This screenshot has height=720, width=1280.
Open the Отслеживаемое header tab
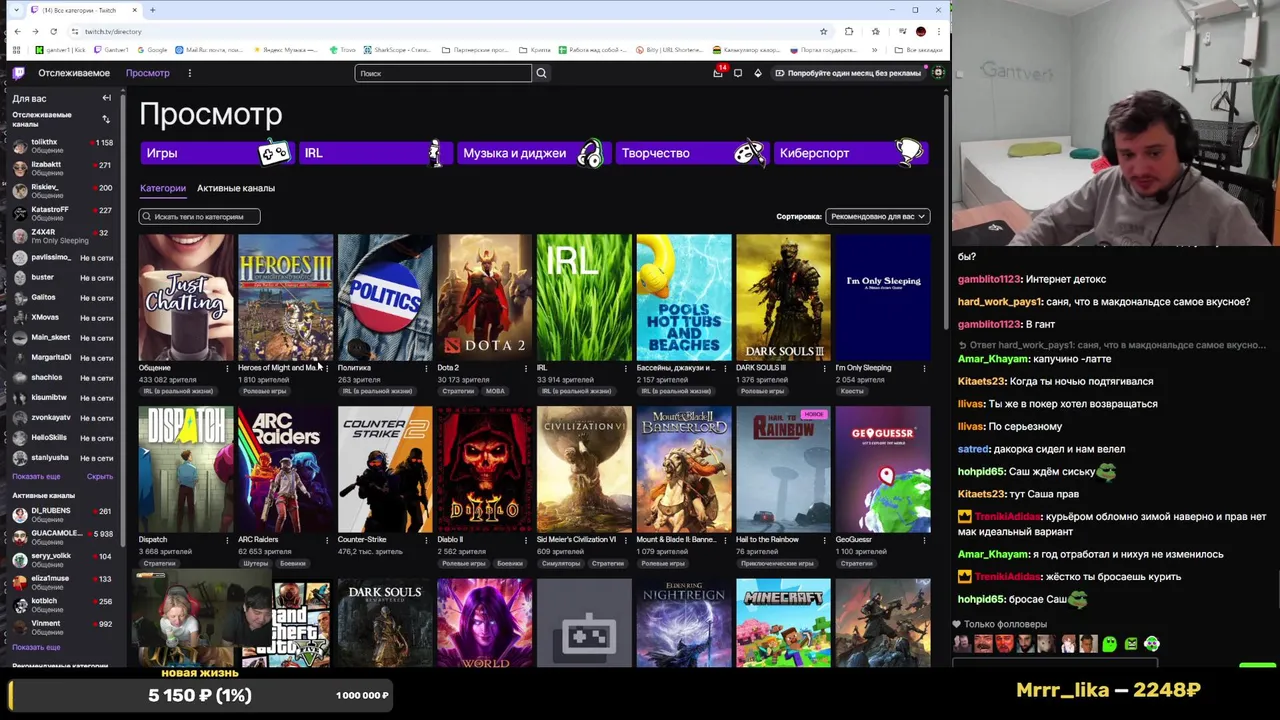click(74, 73)
